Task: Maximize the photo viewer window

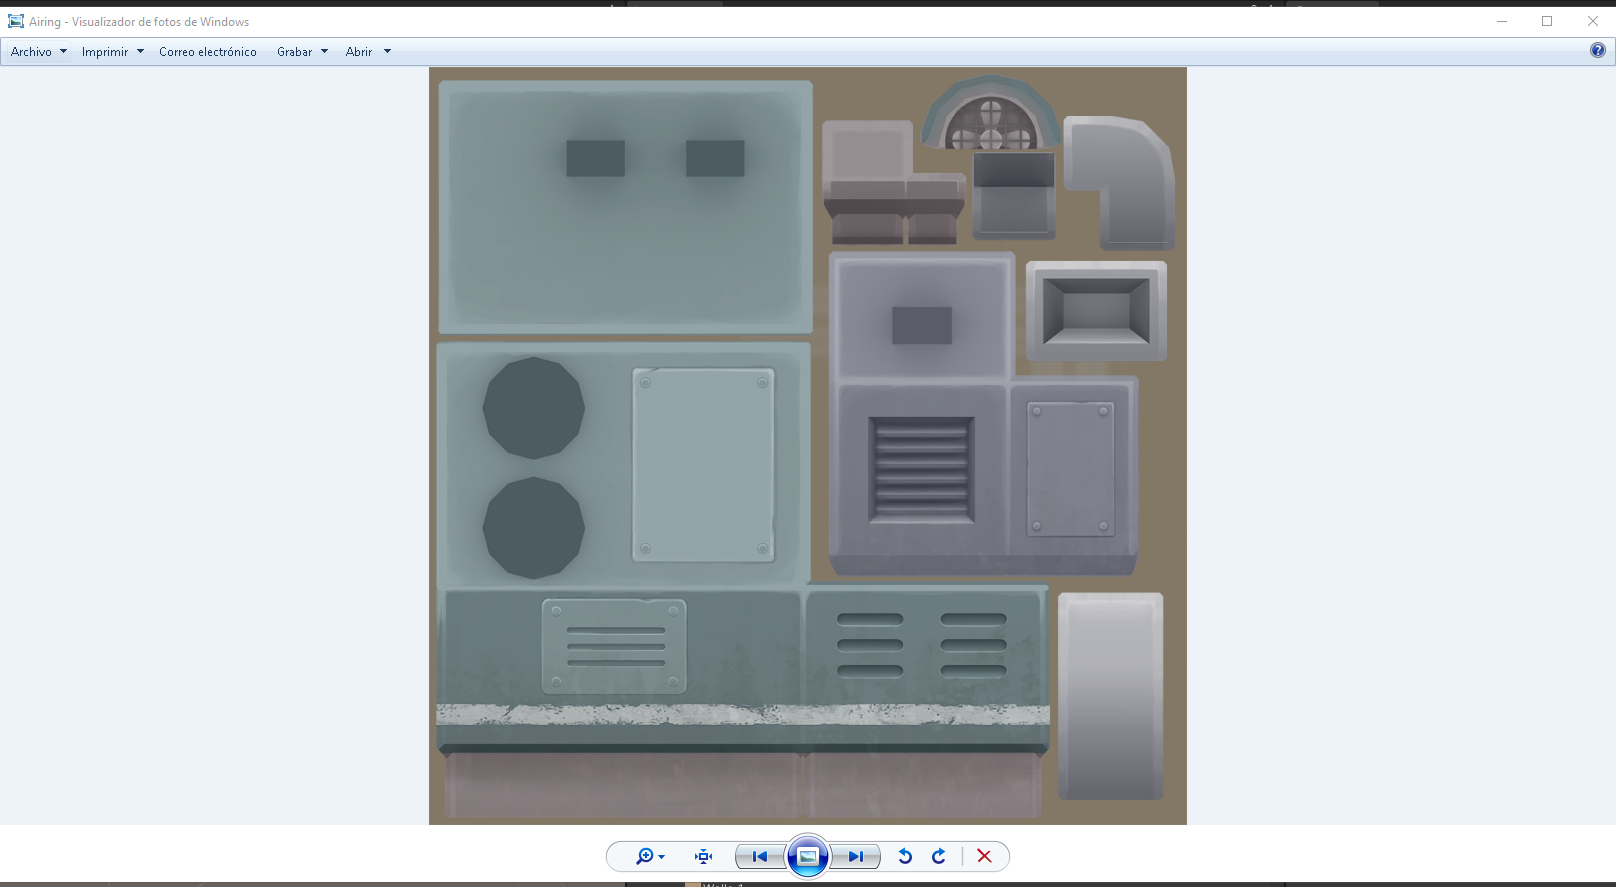Action: pos(1547,21)
